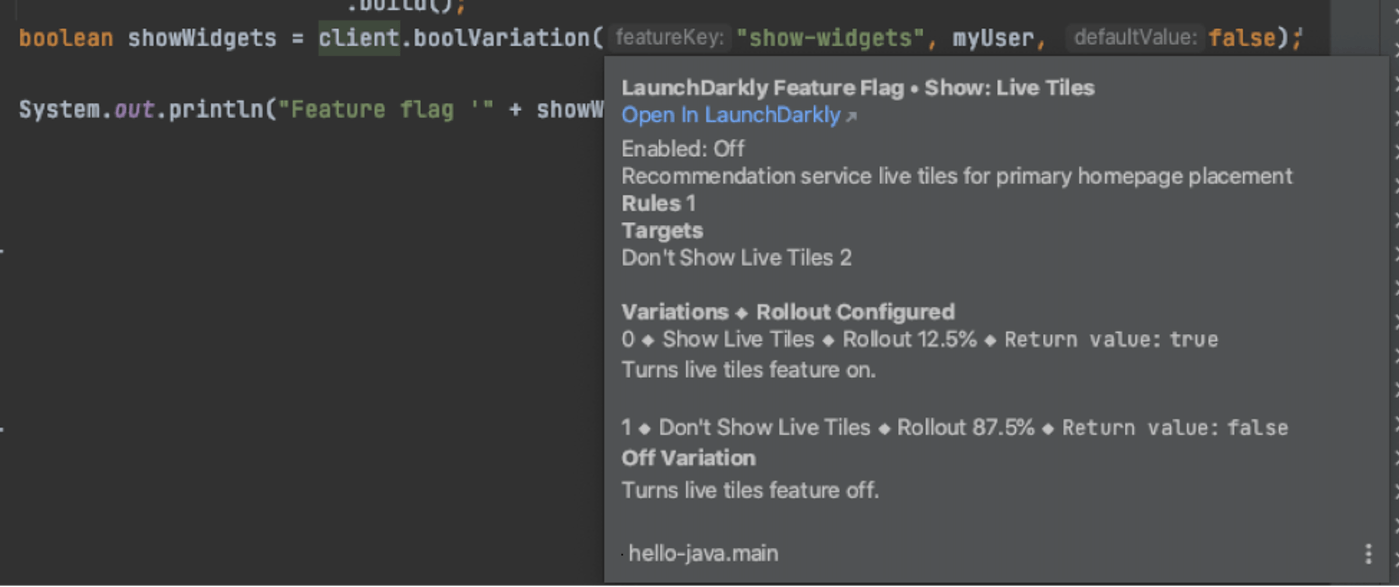The width and height of the screenshot is (1399, 587).
Task: Click the orange false default value
Action: click(1241, 38)
